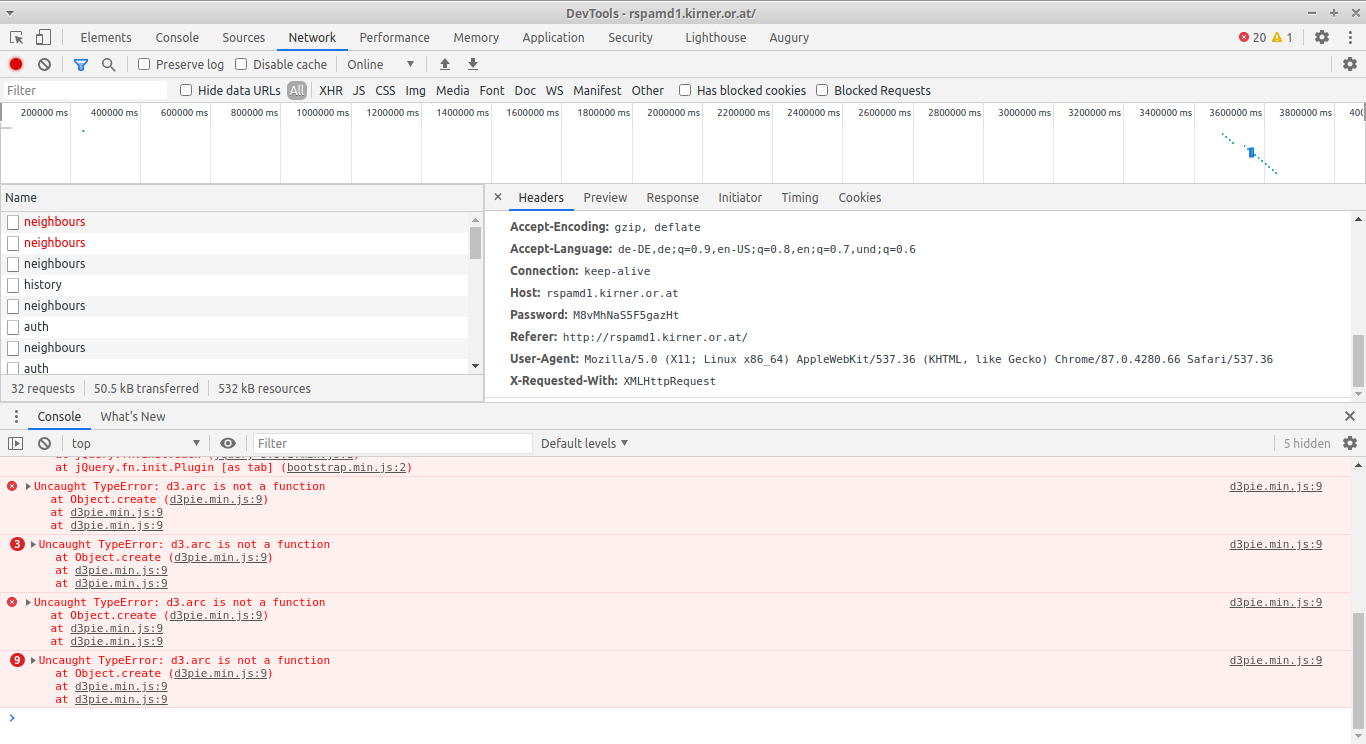
Task: Toggle the network filter funnel icon
Action: pos(81,64)
